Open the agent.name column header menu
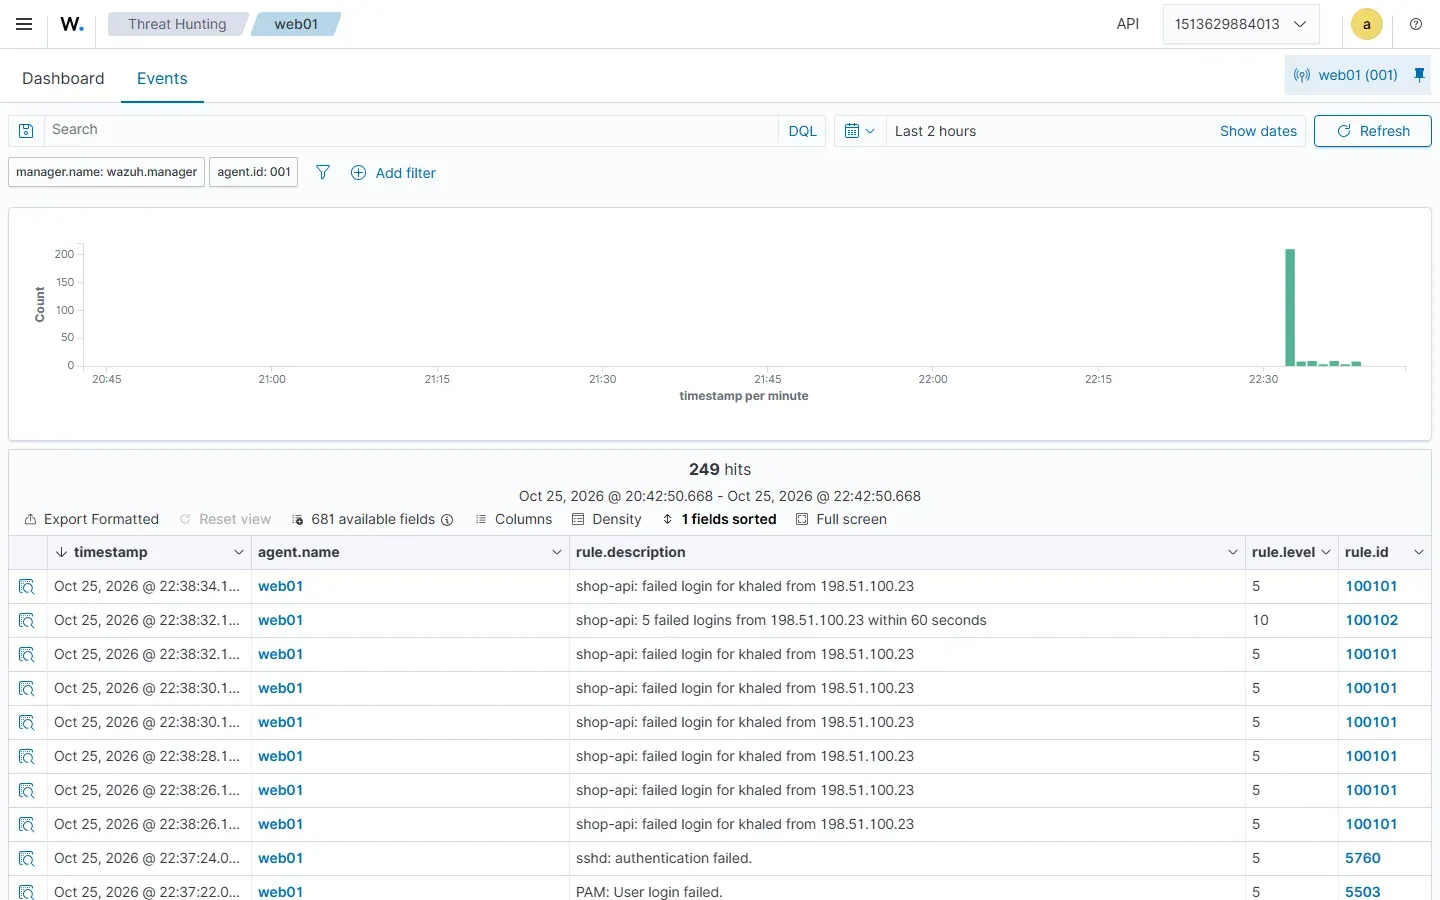This screenshot has width=1440, height=900. coord(557,552)
